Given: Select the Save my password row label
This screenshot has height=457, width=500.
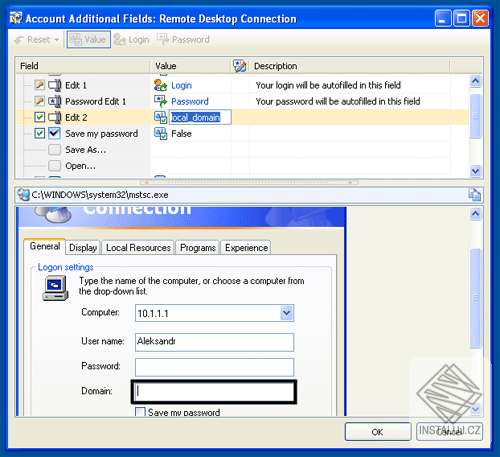Looking at the screenshot, I should pyautogui.click(x=102, y=134).
